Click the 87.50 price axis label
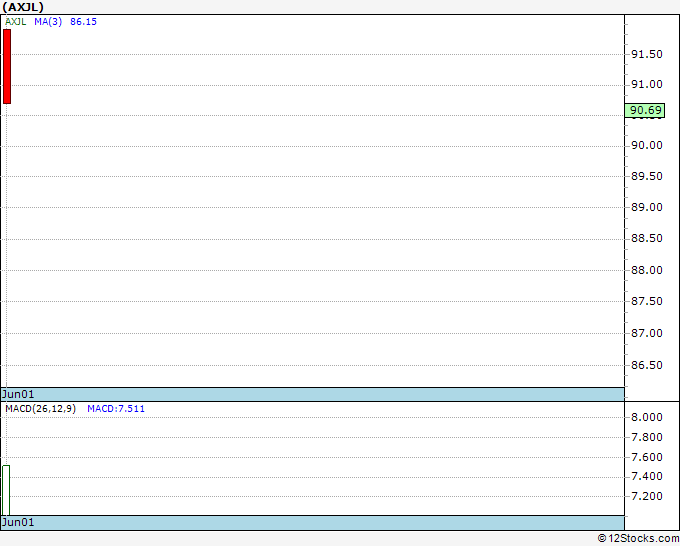680x546 pixels. (647, 301)
